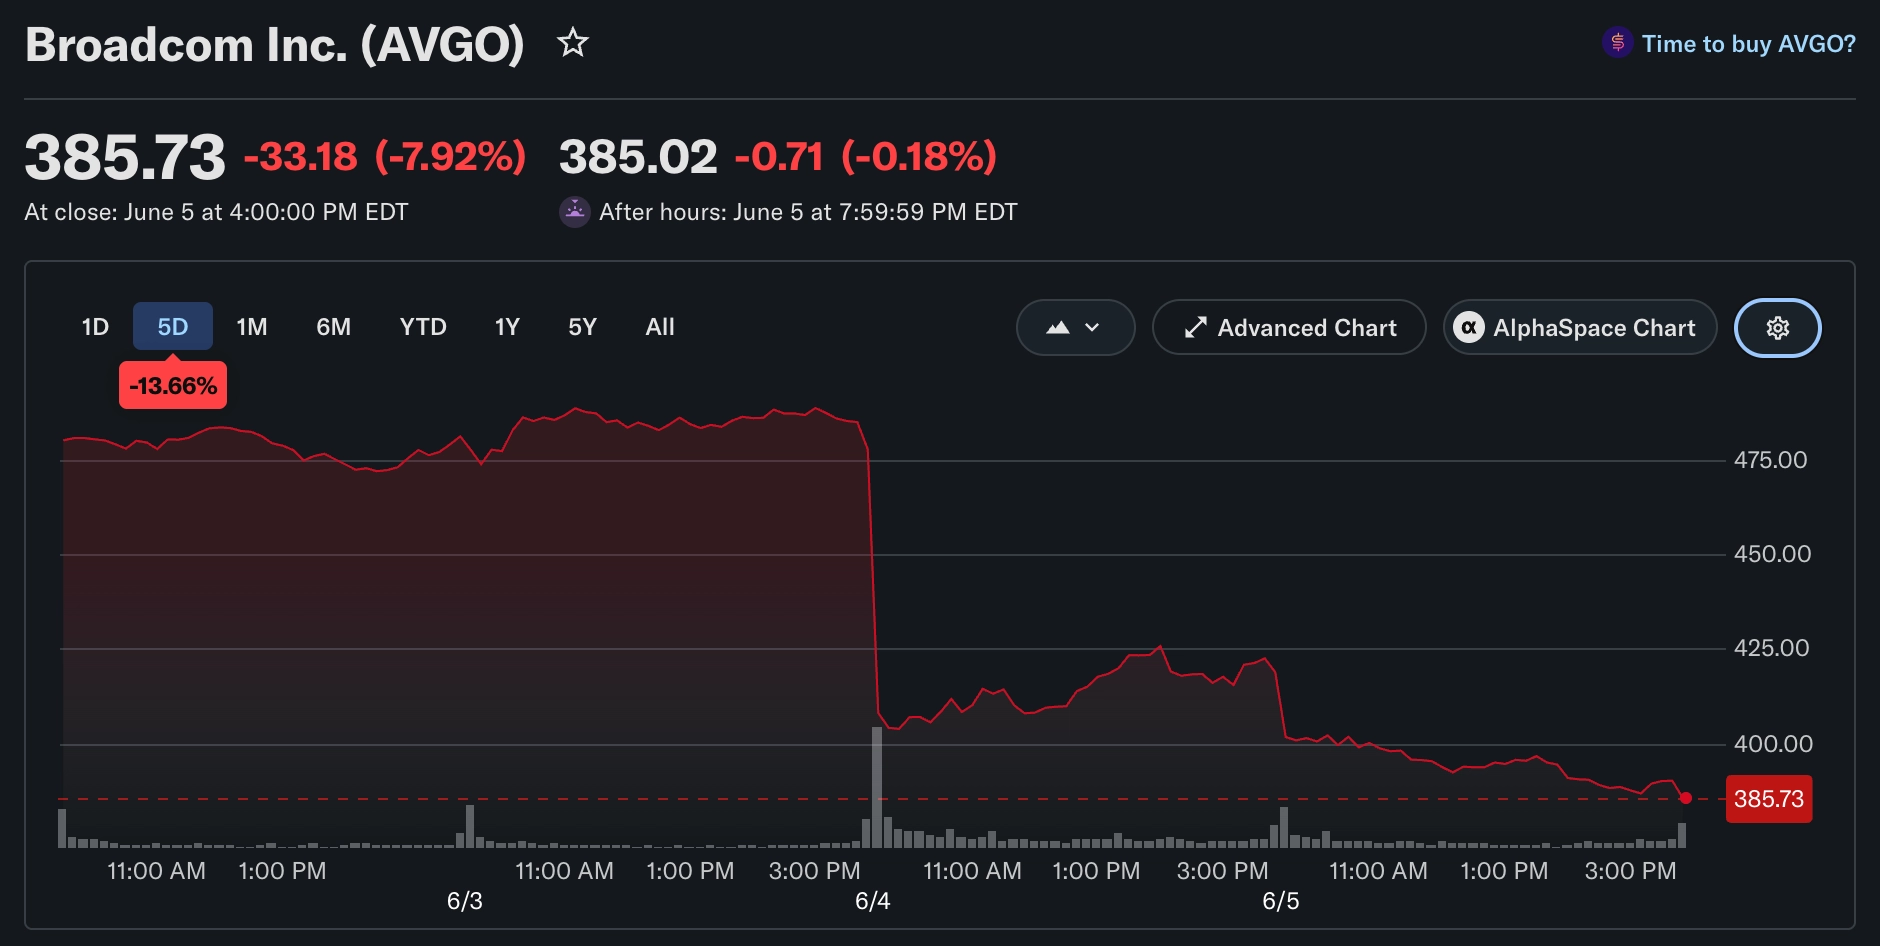Star AVGO to add to watchlist

pyautogui.click(x=573, y=43)
